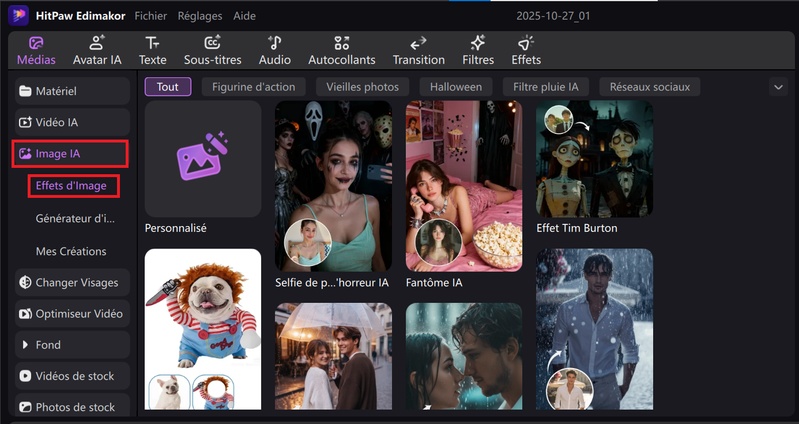
Task: Filter by Figurine d'action
Action: [x=253, y=87]
